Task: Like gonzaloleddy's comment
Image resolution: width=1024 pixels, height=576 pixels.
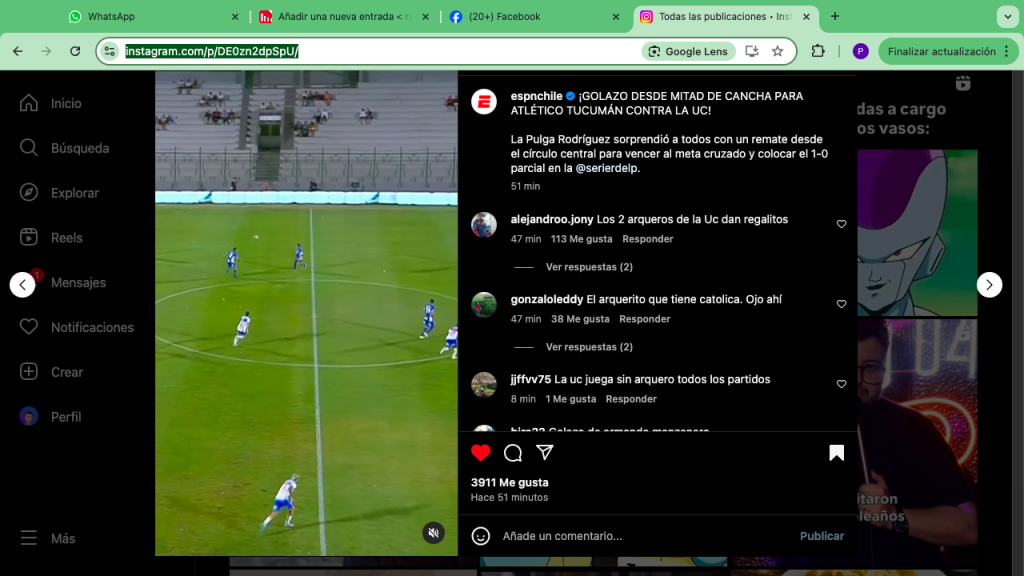Action: [841, 304]
